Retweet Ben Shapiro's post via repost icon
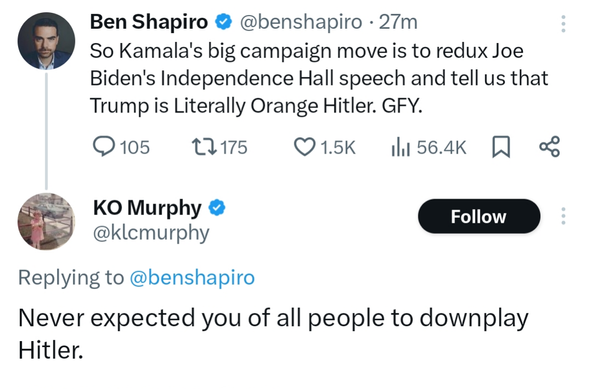Screen dimensions: 592x389 (204, 147)
